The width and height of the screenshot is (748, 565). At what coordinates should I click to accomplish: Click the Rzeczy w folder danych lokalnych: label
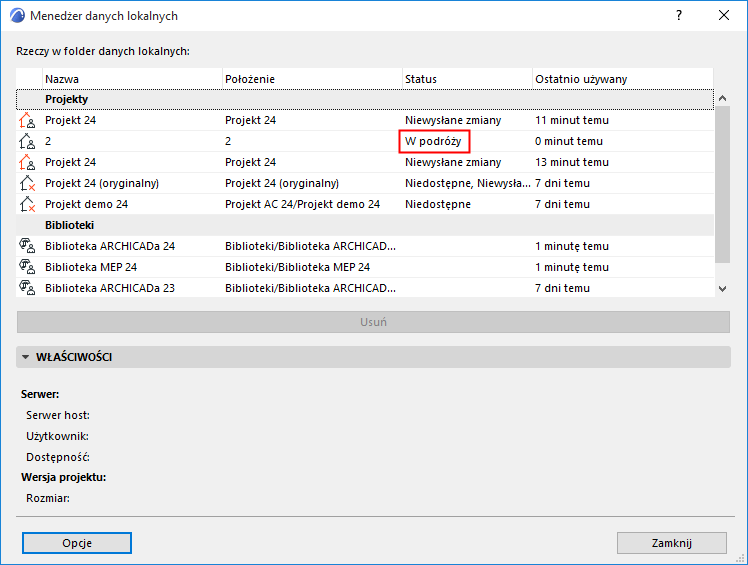tap(103, 51)
